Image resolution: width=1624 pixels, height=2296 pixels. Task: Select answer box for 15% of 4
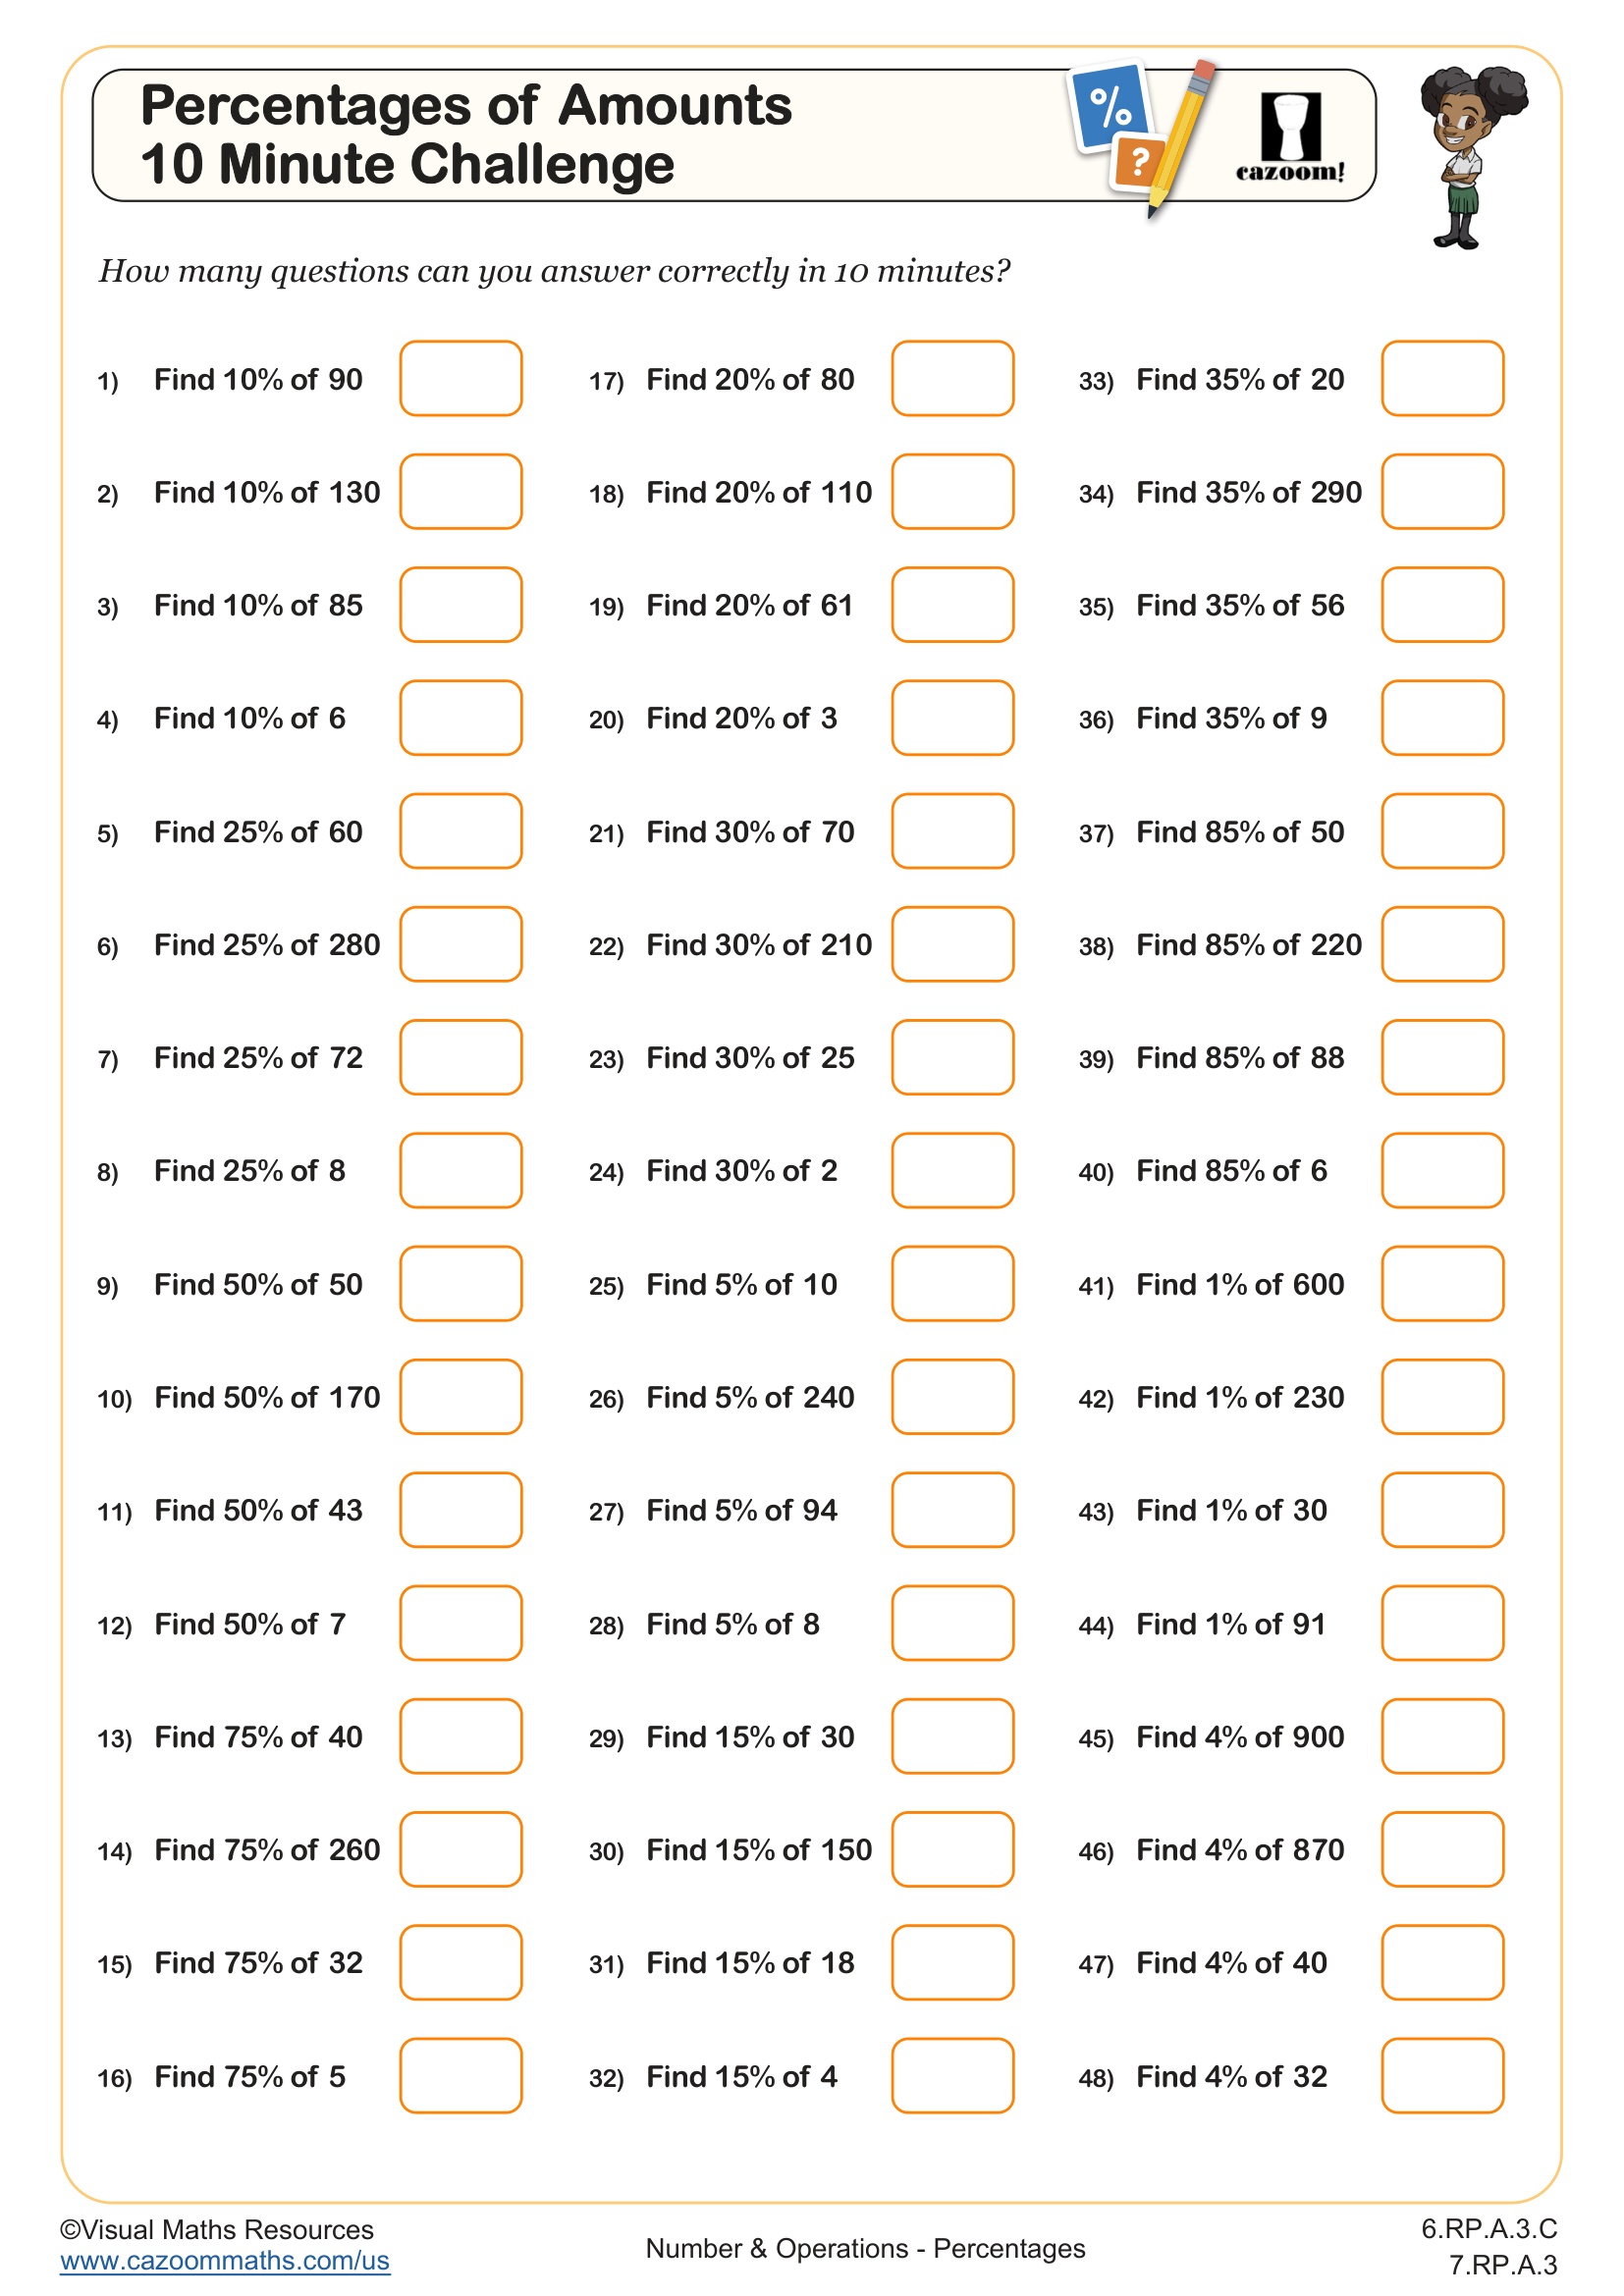(x=952, y=2075)
